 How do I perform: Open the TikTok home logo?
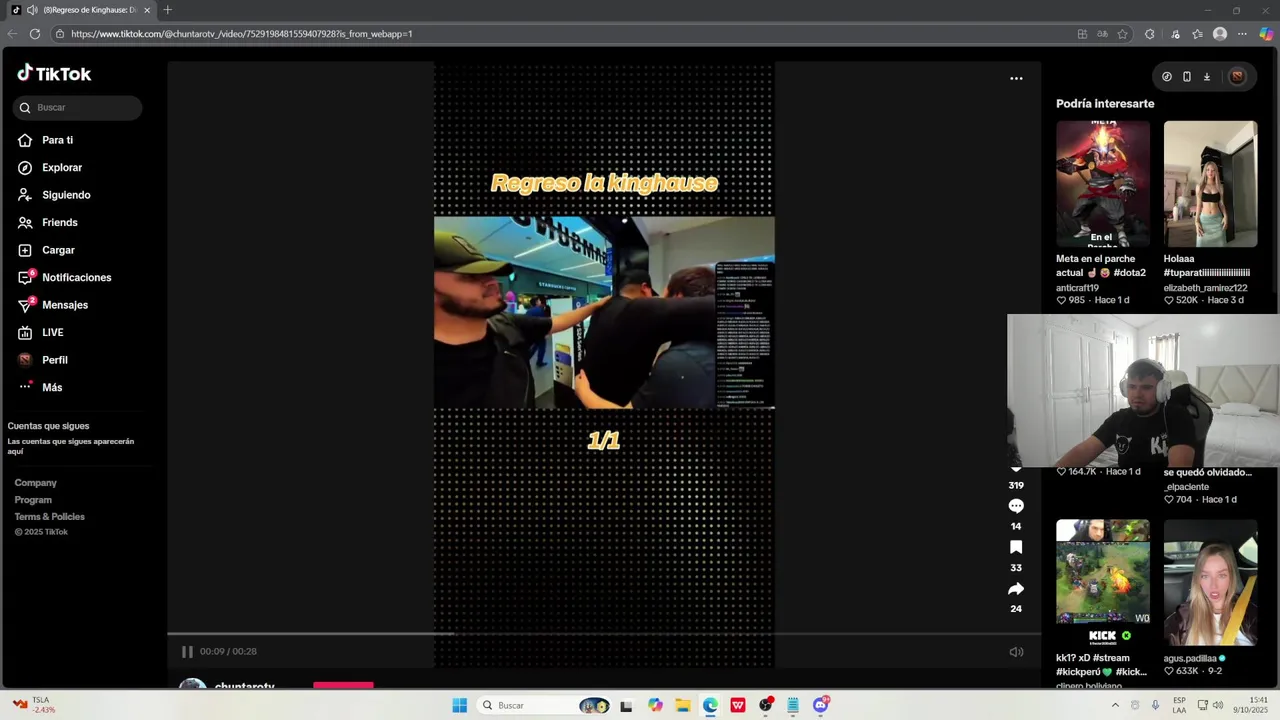pyautogui.click(x=54, y=73)
